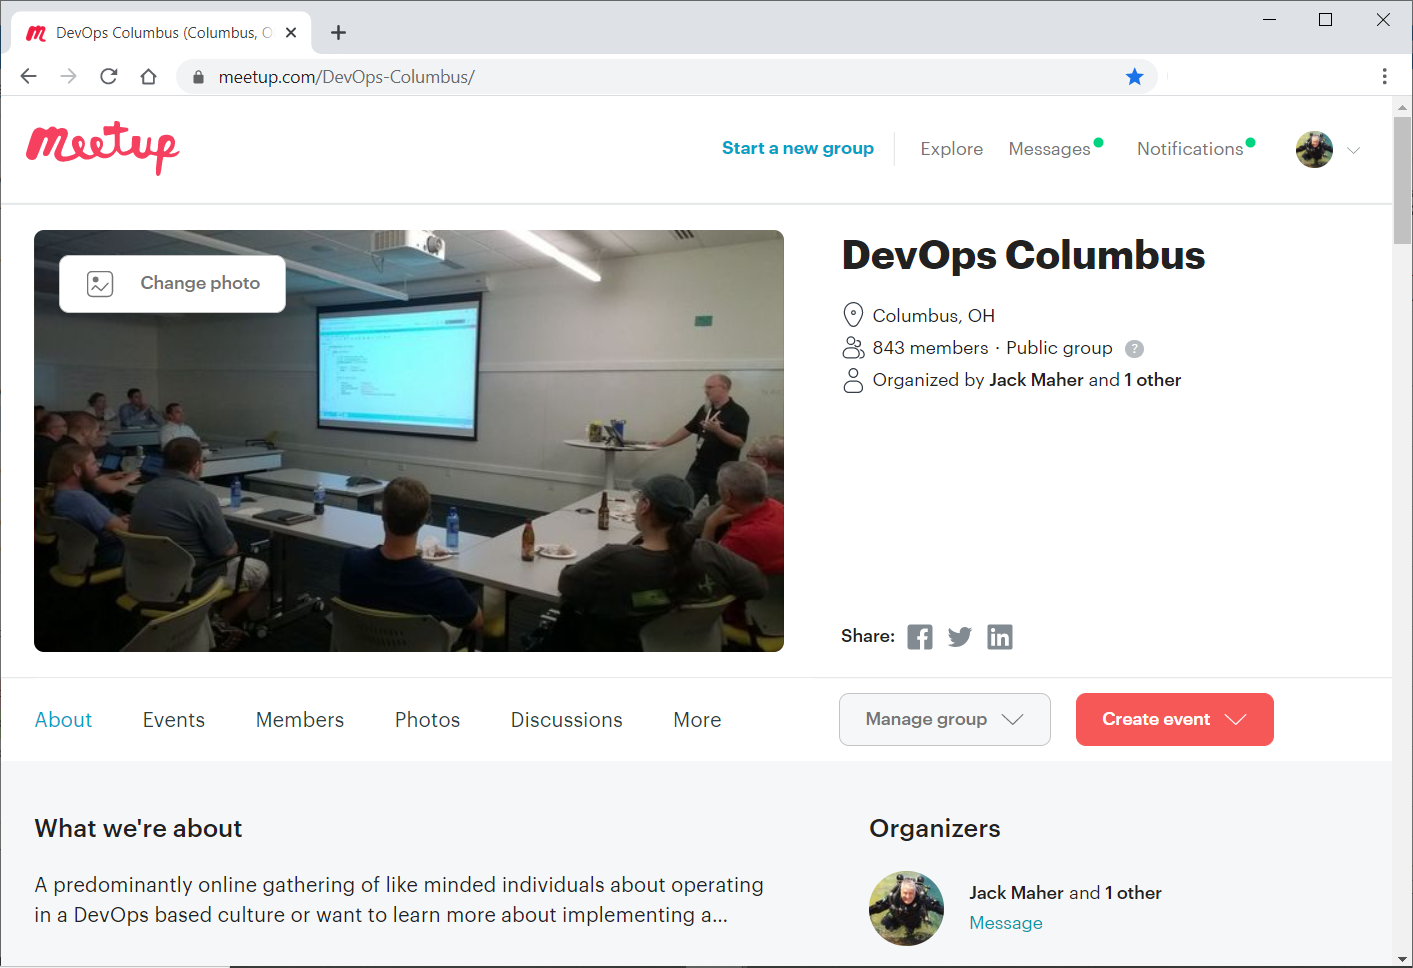Expand the Create event dropdown
Screen dimensions: 1413x968
[1174, 719]
